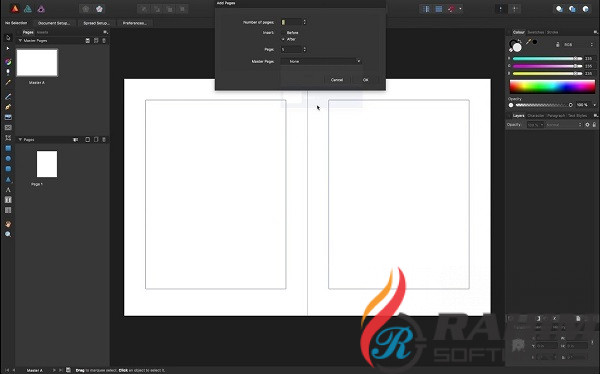Open the Pages panel options menu

105,32
